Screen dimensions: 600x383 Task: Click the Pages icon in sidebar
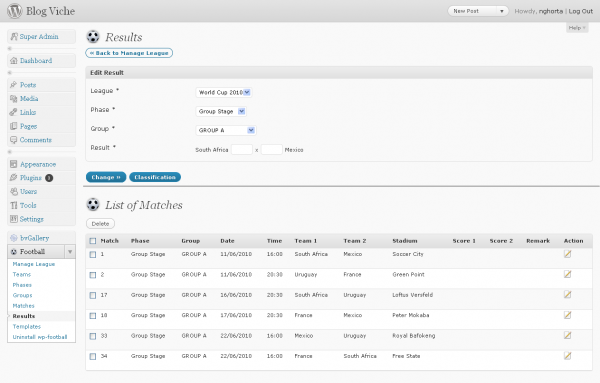(14, 126)
